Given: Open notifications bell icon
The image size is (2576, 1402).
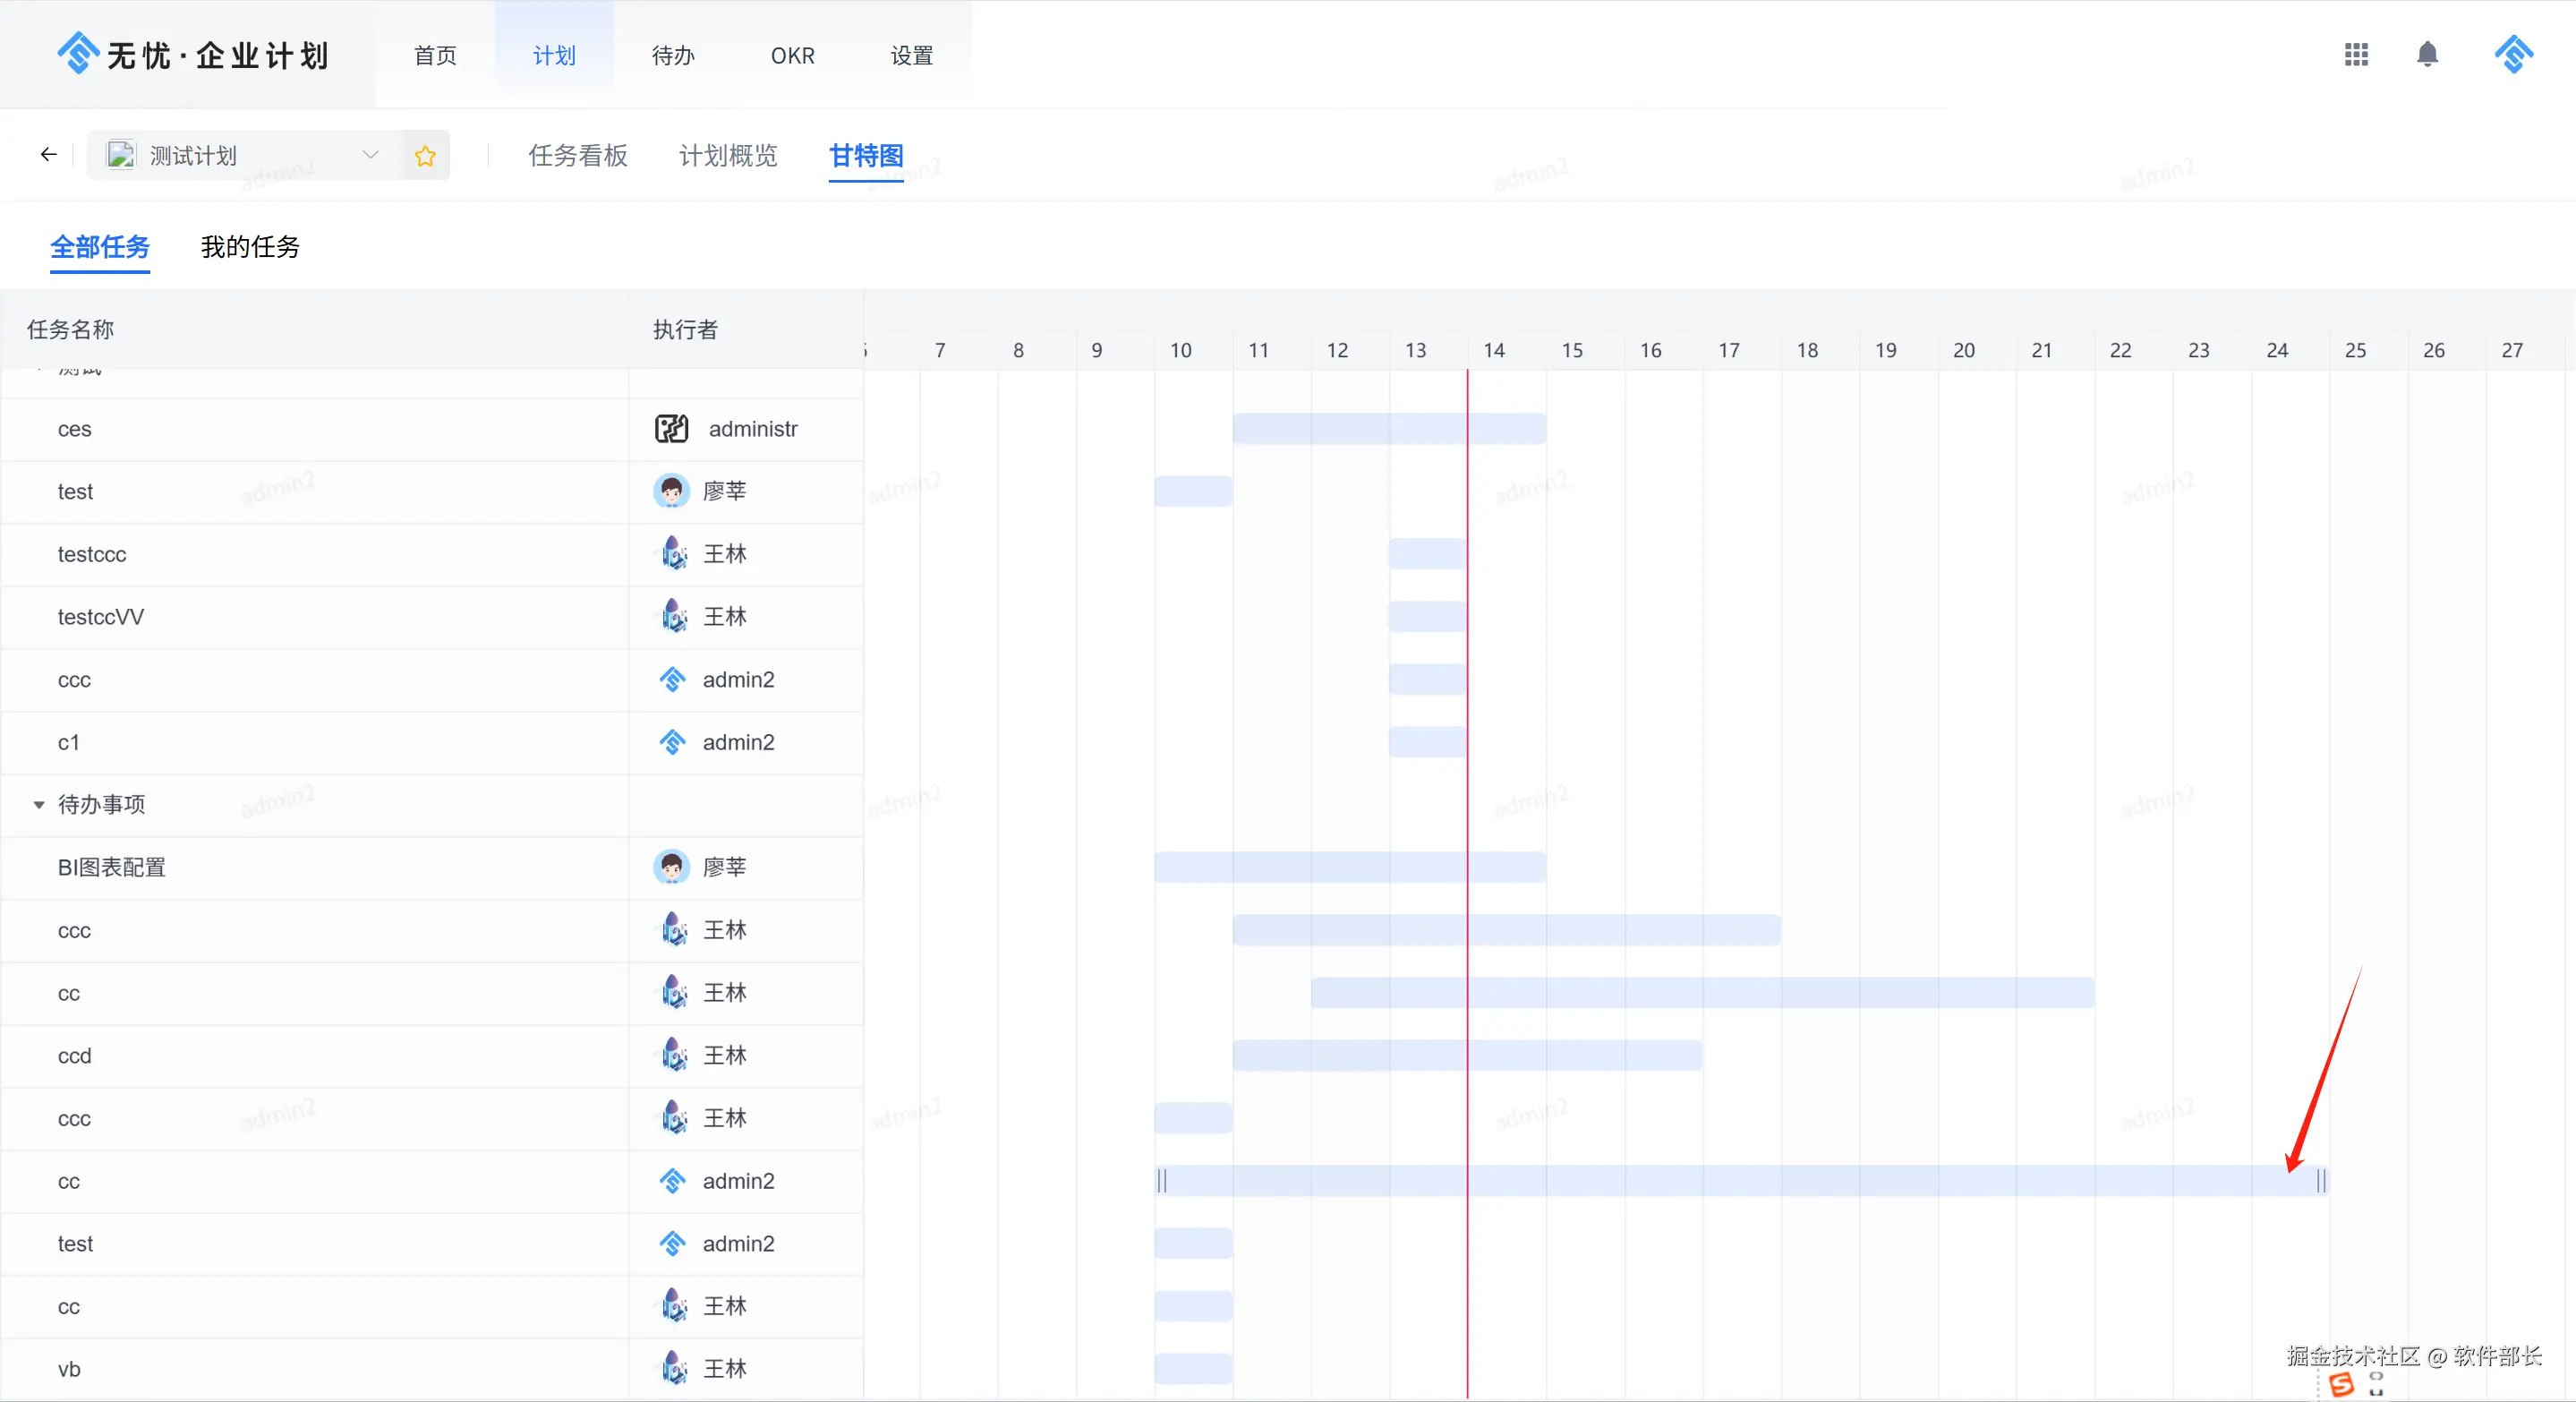Looking at the screenshot, I should 2427,55.
